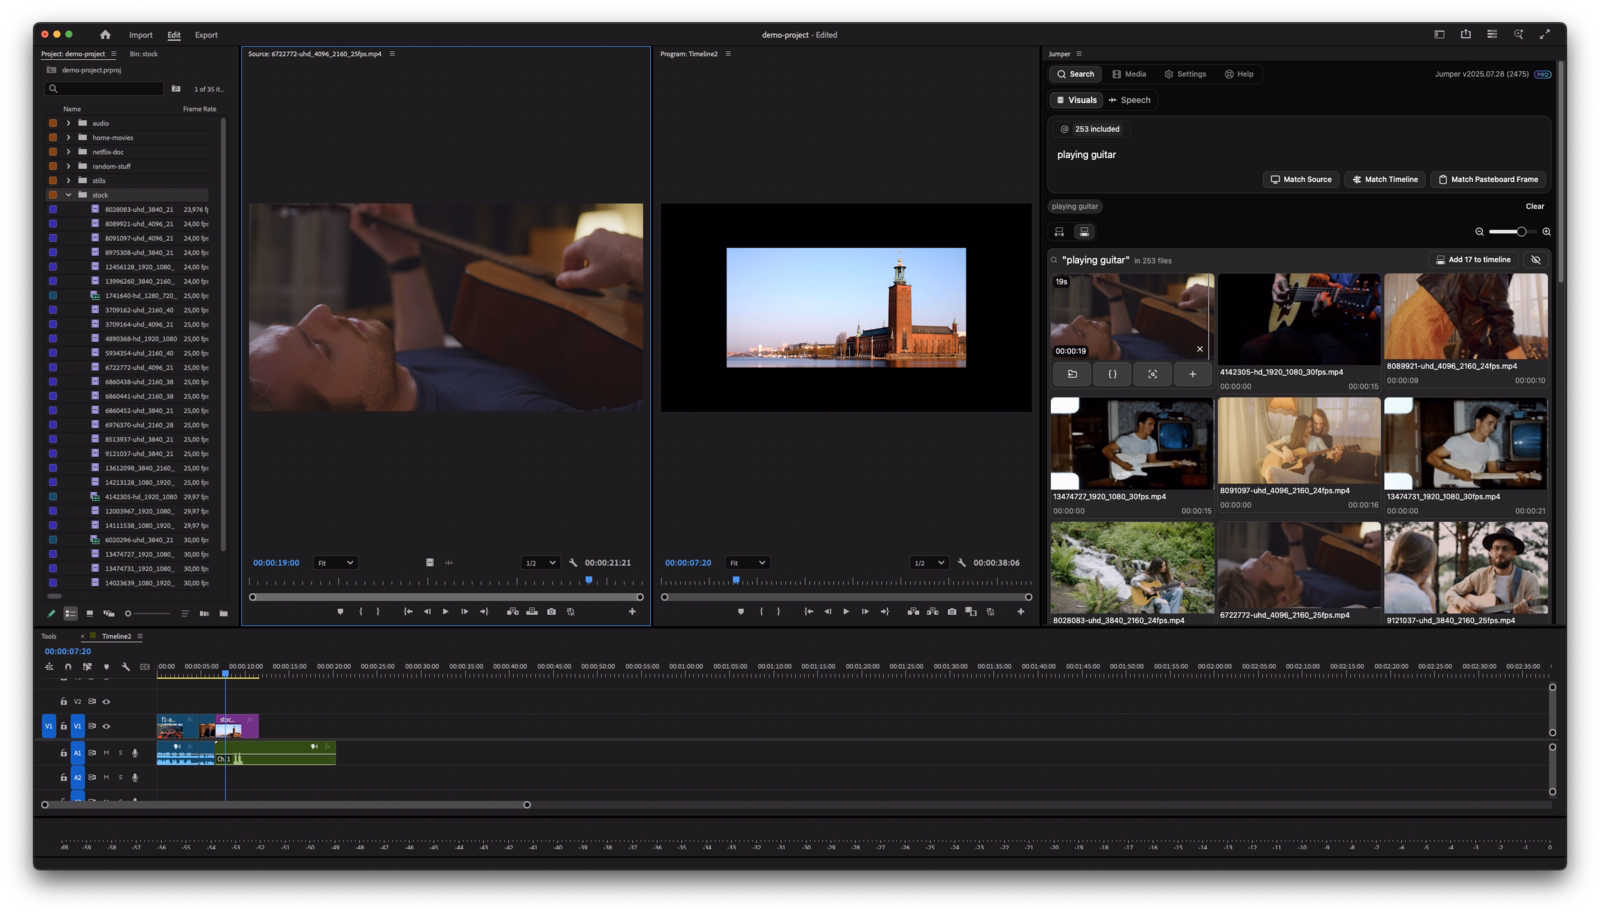This screenshot has height=914, width=1600.
Task: Click the timeline snap magnet icon
Action: (x=68, y=667)
